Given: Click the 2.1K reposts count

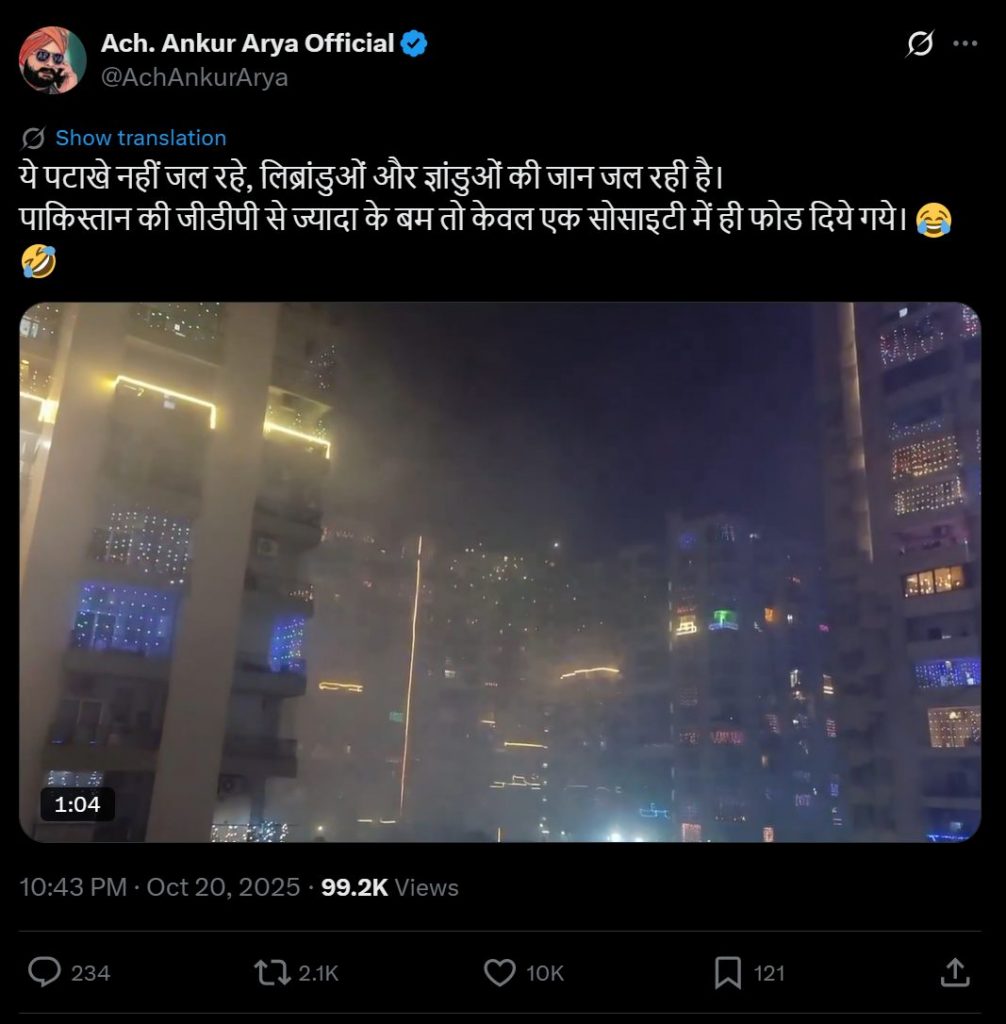Looking at the screenshot, I should (318, 973).
